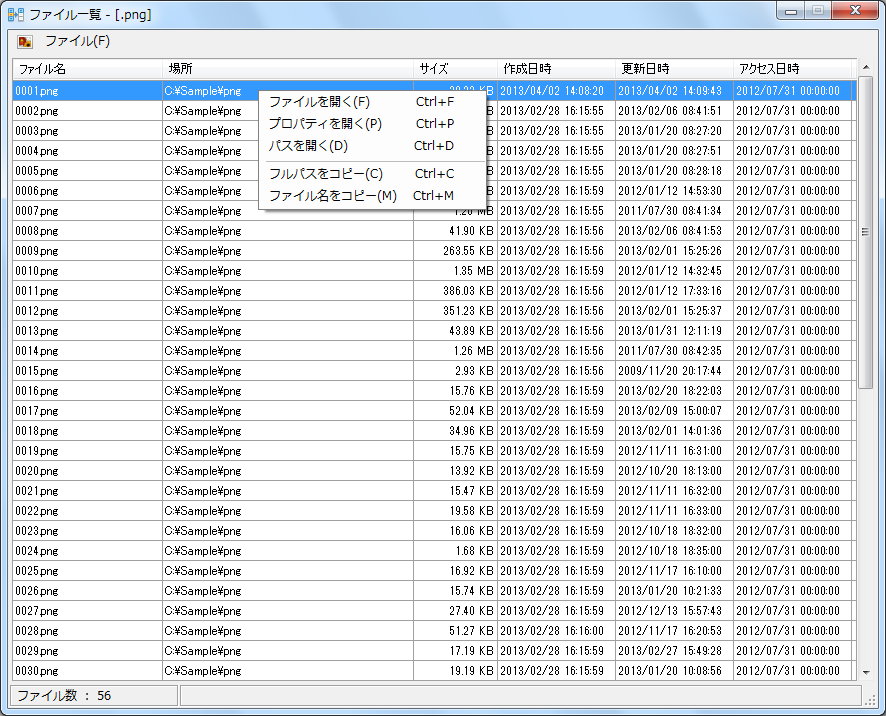Sort by 更新日時 column header
The height and width of the screenshot is (716, 886).
[674, 69]
